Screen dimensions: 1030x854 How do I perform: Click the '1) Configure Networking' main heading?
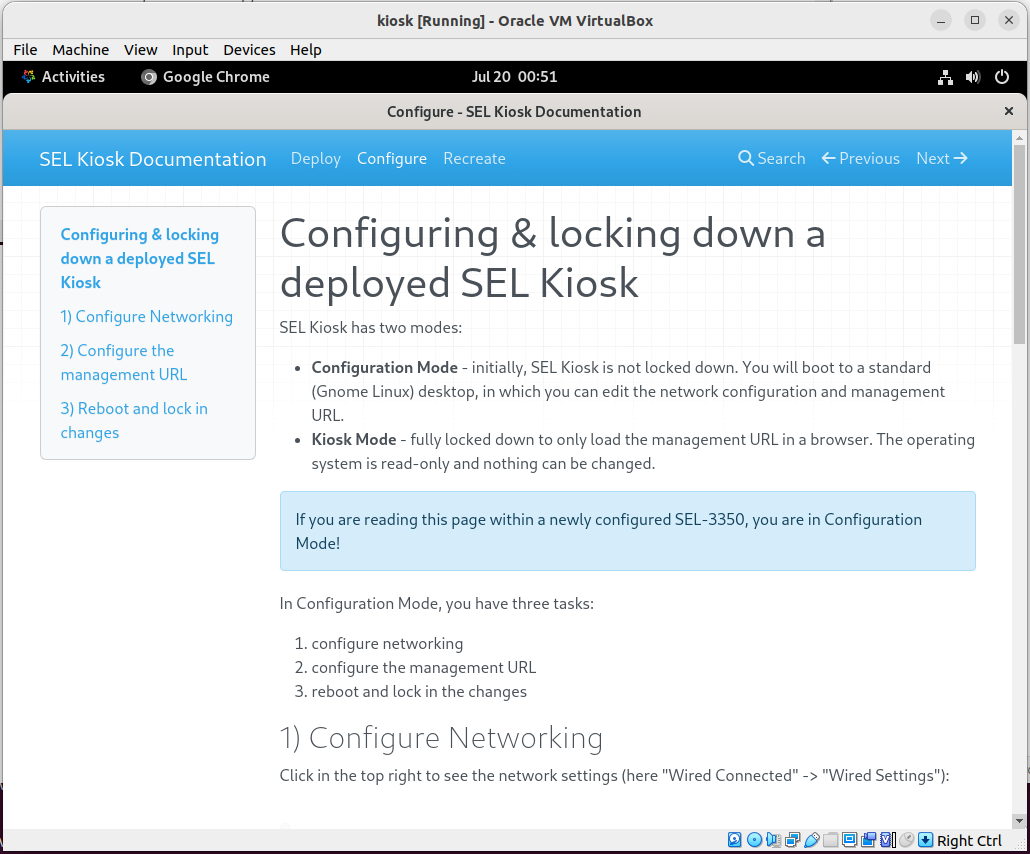coord(441,738)
